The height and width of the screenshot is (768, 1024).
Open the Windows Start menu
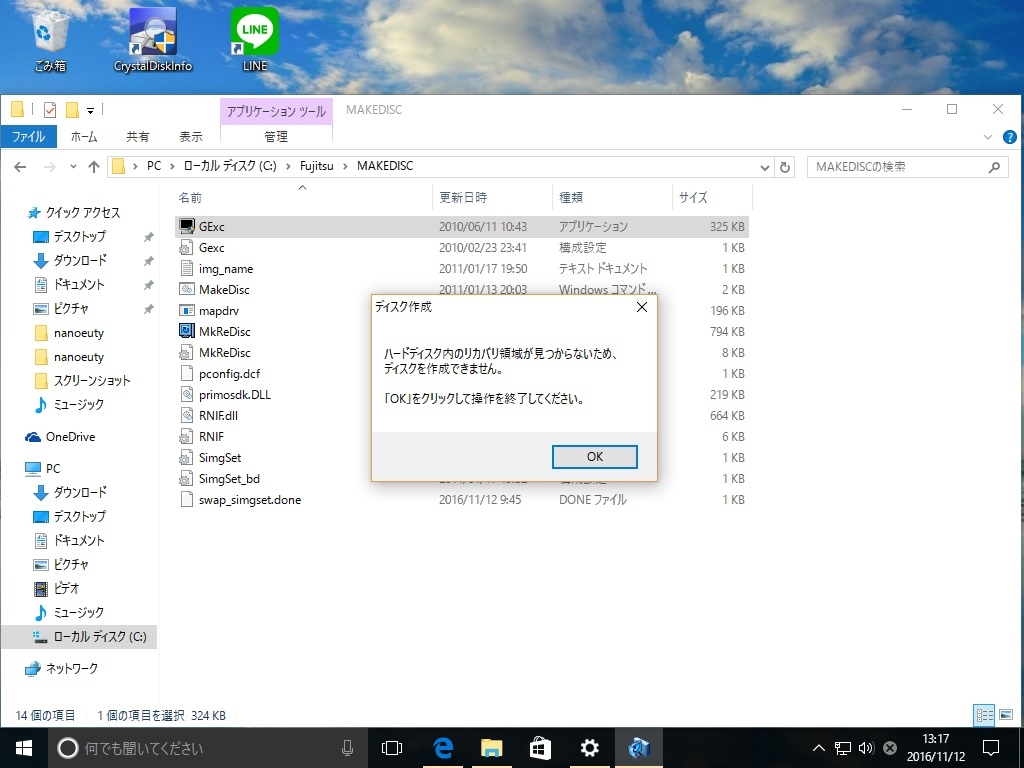click(x=24, y=748)
